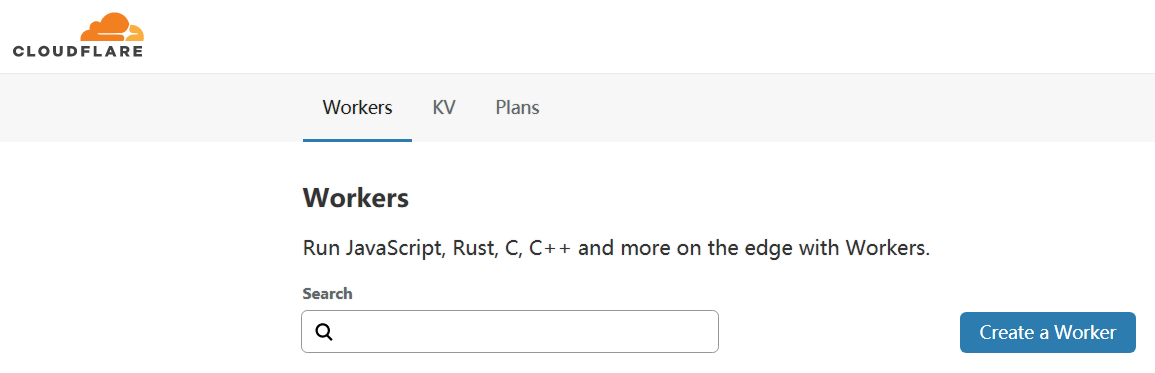
Task: View pricing under the Plans tab
Action: coord(517,108)
